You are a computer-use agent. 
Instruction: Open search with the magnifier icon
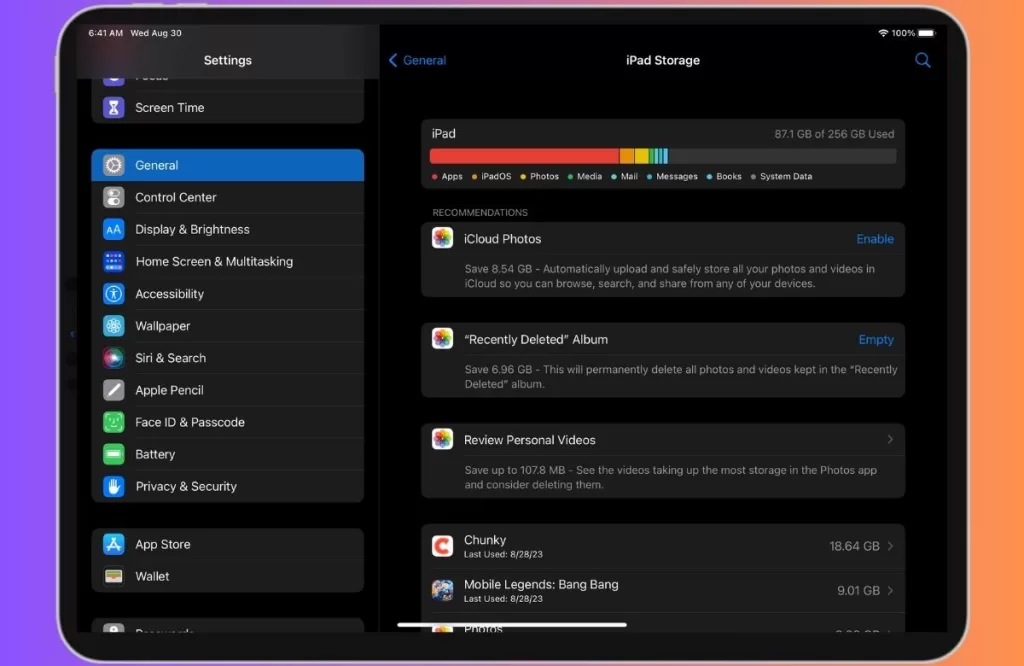tap(922, 60)
